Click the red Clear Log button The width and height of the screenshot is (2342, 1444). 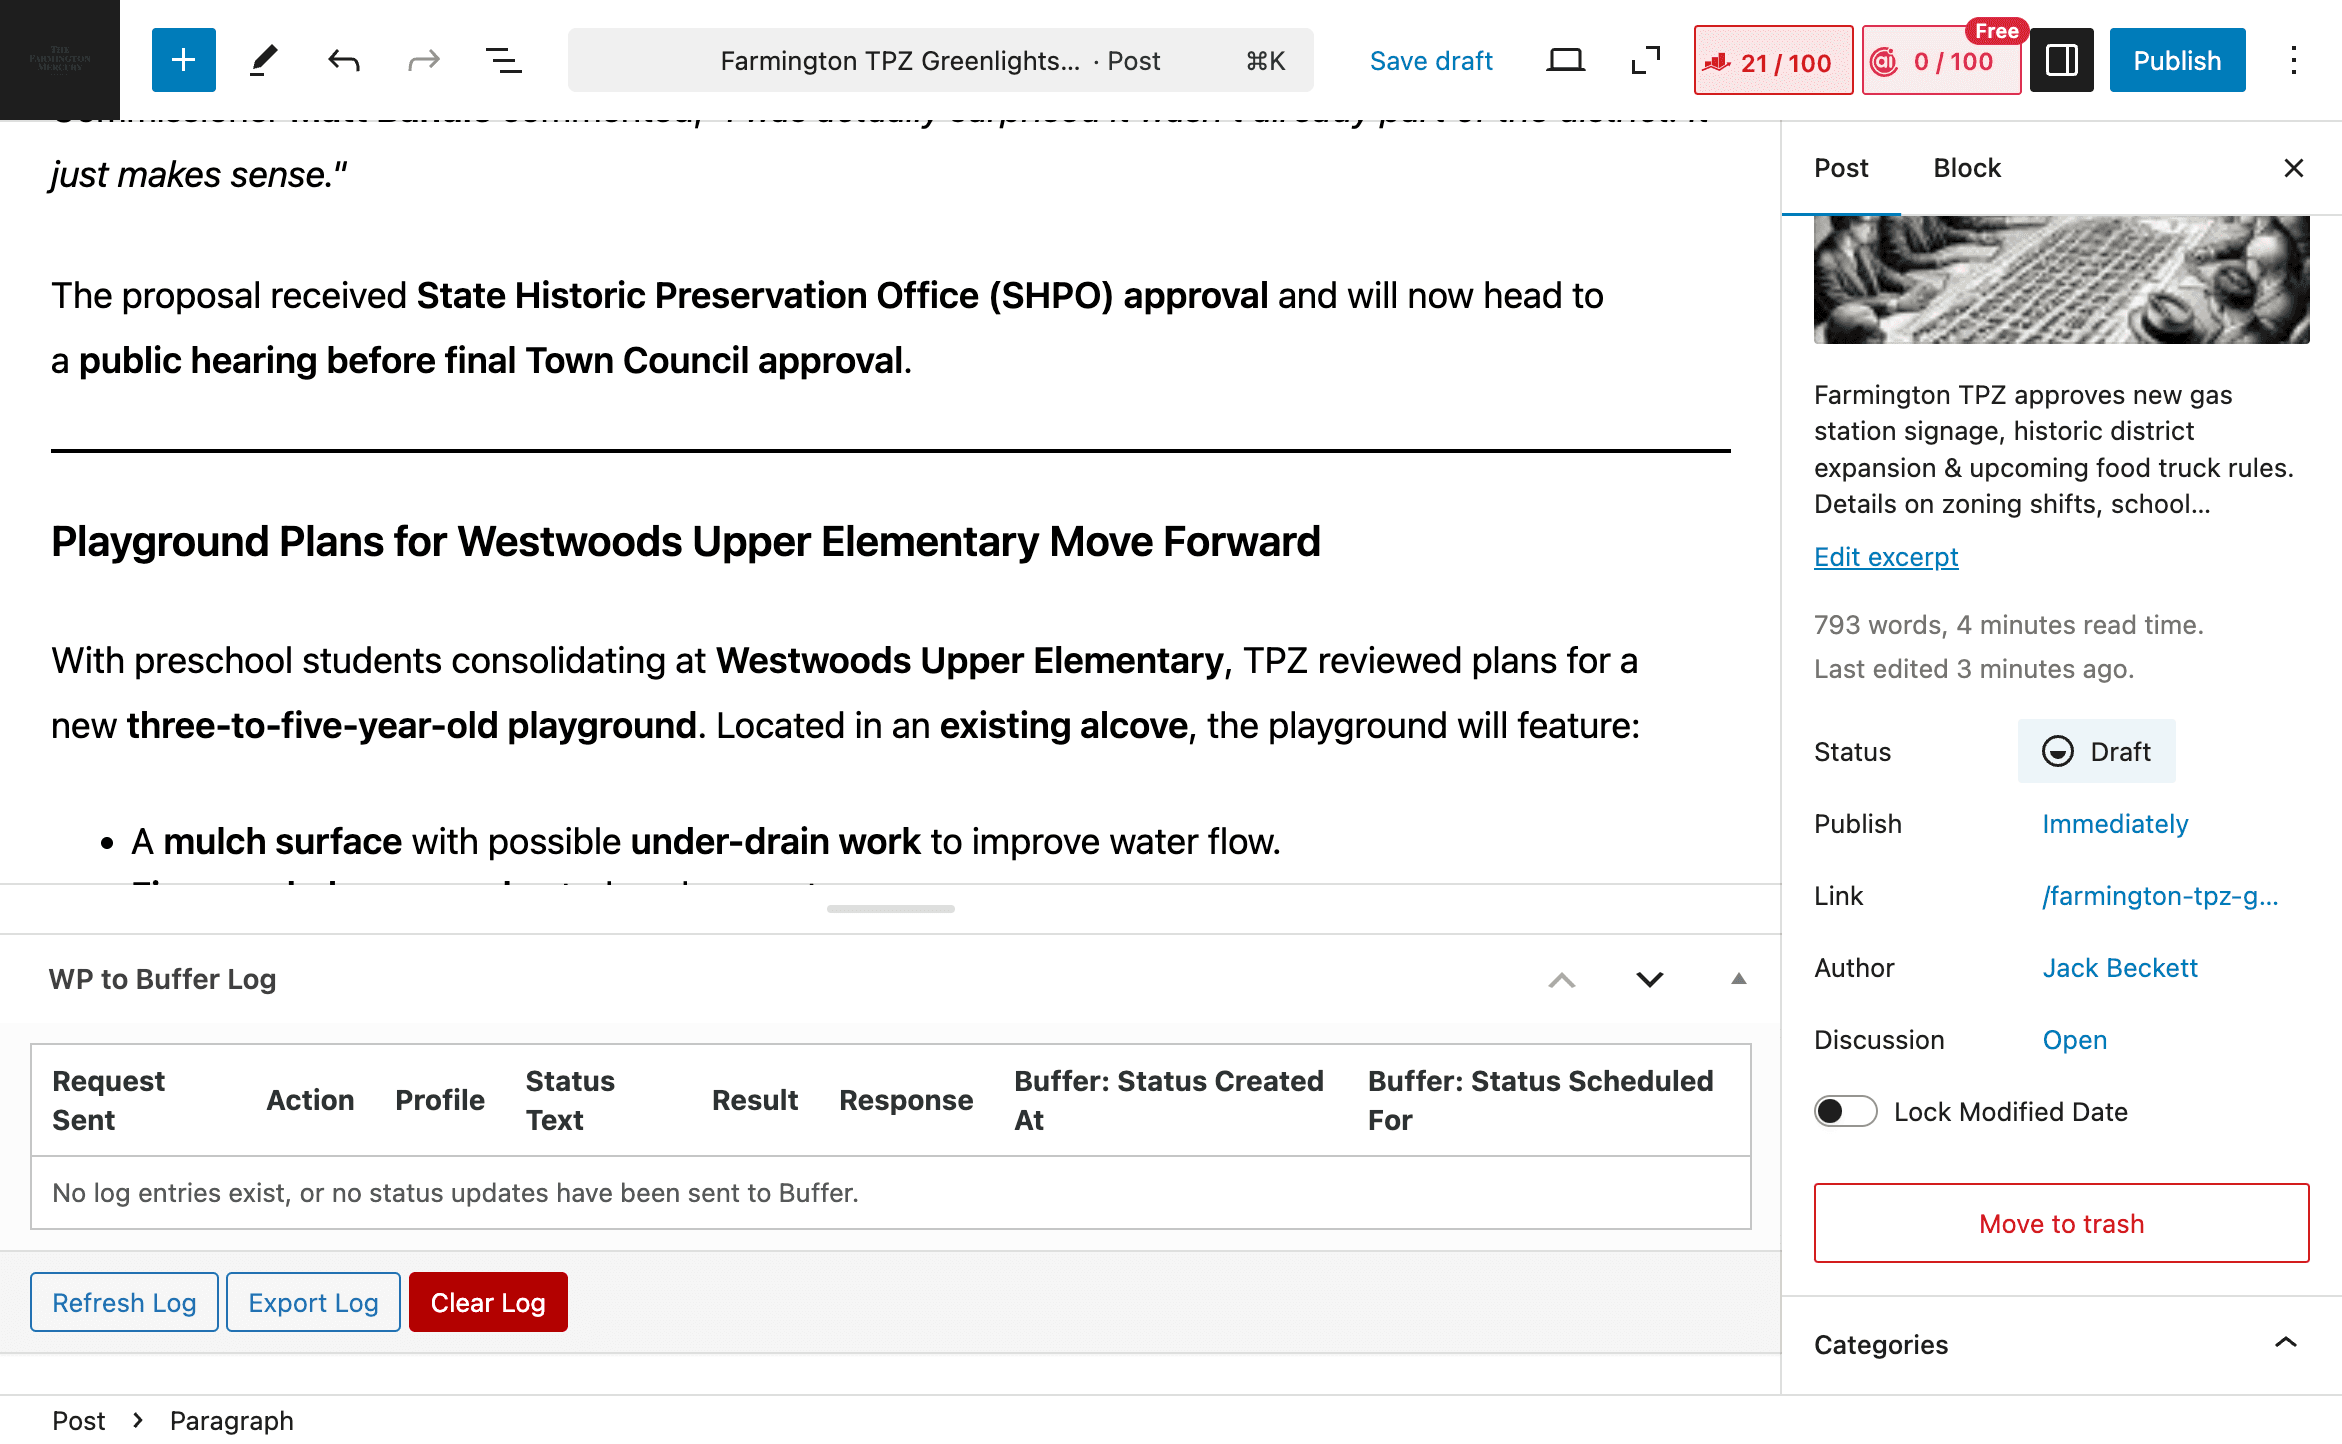click(x=488, y=1302)
